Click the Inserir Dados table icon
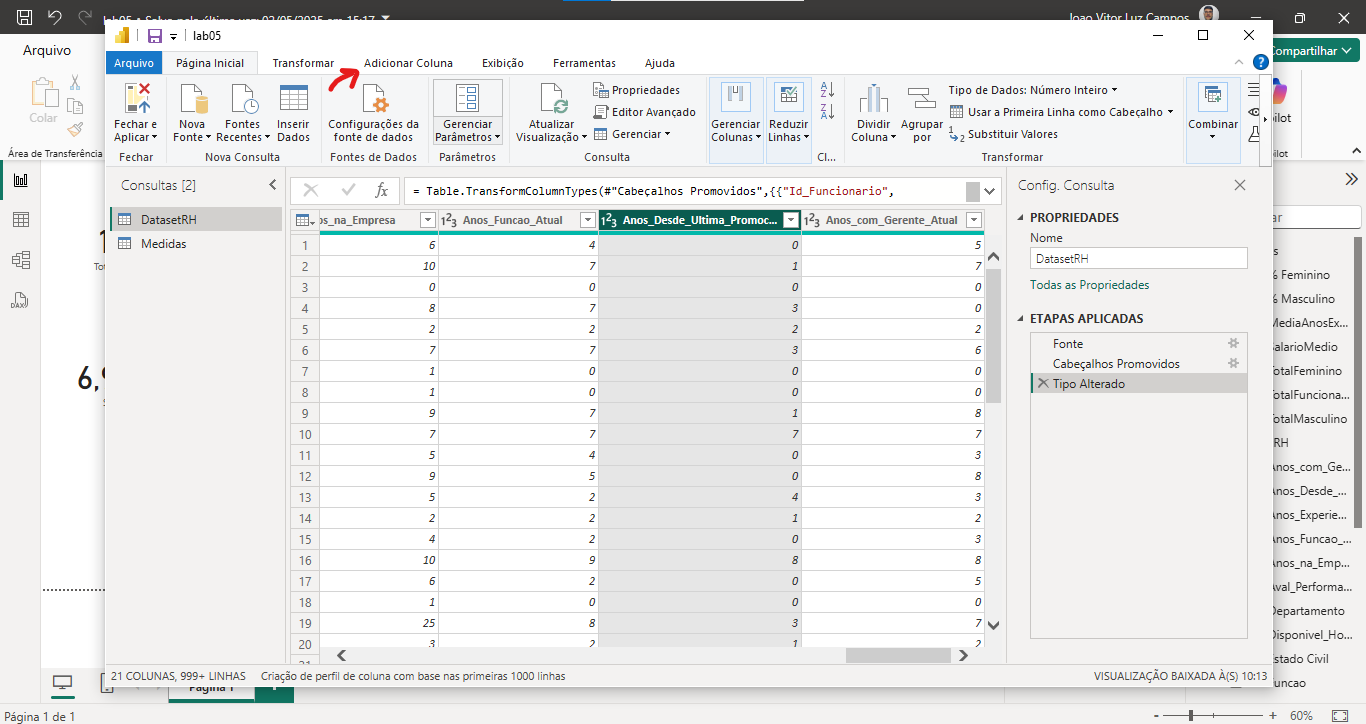This screenshot has width=1366, height=724. click(x=293, y=100)
